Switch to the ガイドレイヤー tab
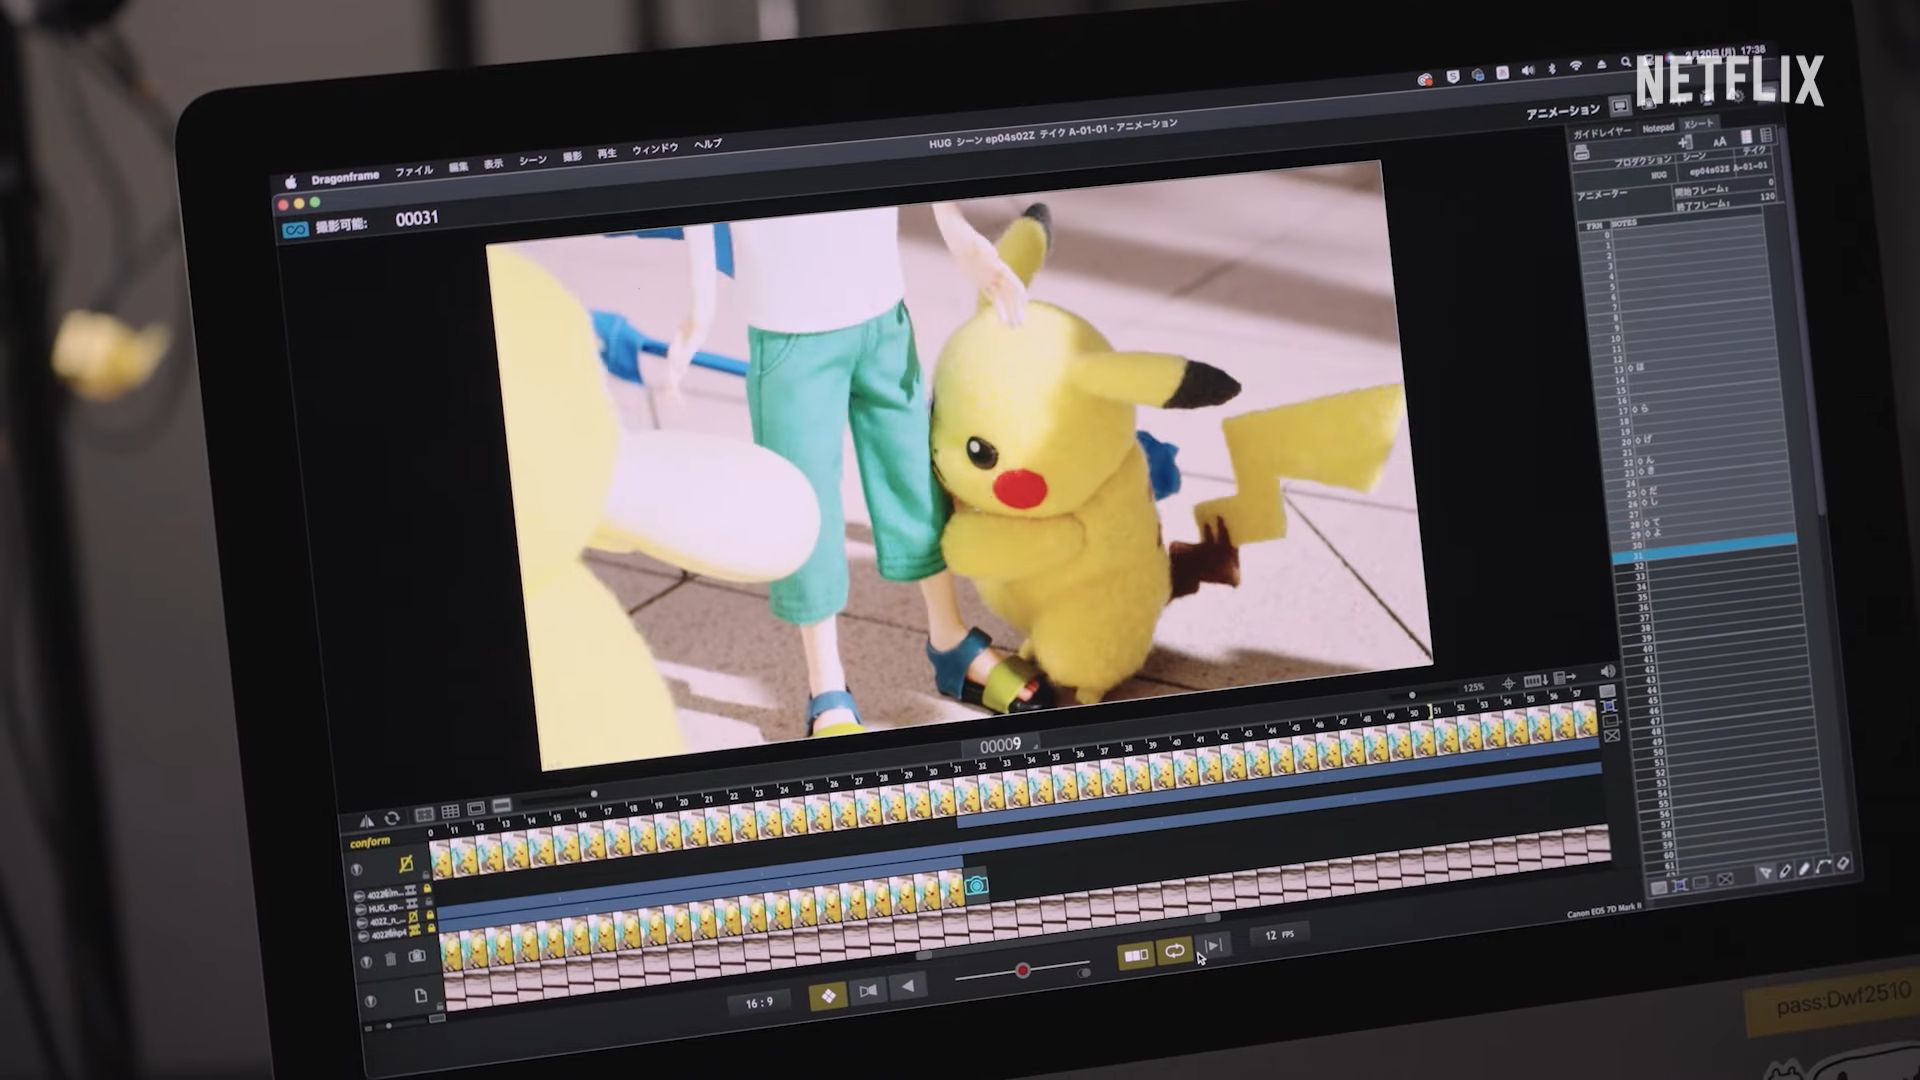Screen dimensions: 1920x1080 [x=1602, y=133]
